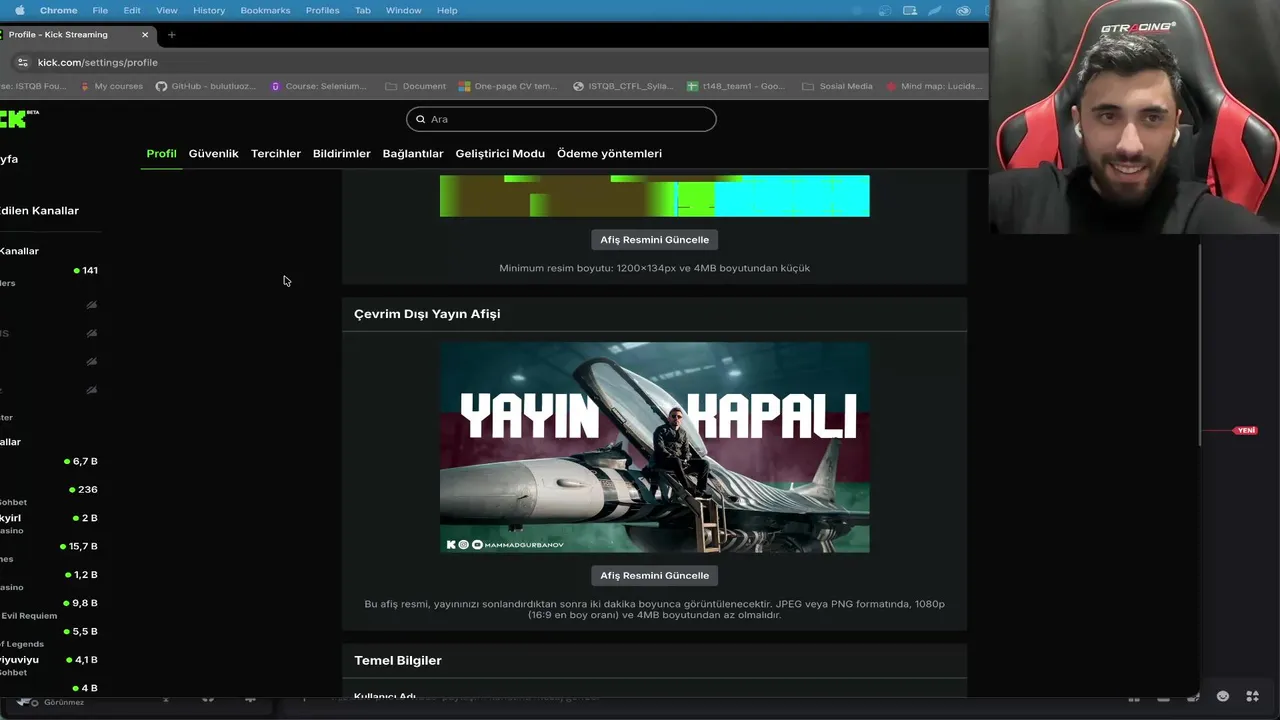Click the Çevrim Dışı Yayın Afişi heading
The width and height of the screenshot is (1280, 720).
(x=427, y=314)
